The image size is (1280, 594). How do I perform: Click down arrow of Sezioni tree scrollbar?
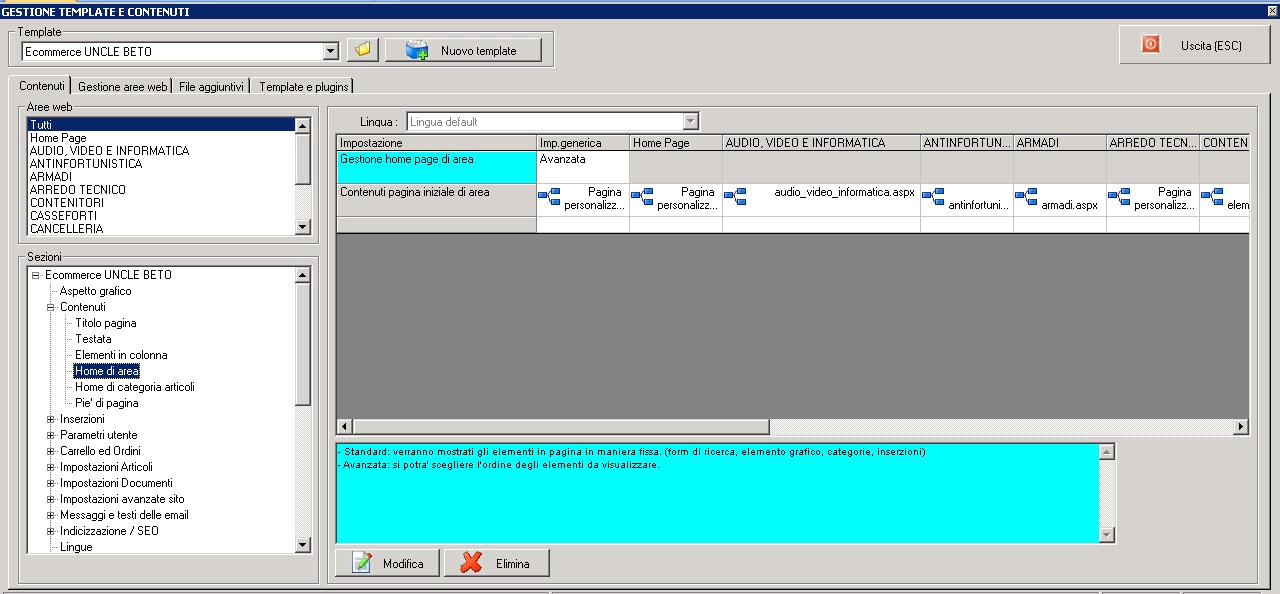[303, 545]
